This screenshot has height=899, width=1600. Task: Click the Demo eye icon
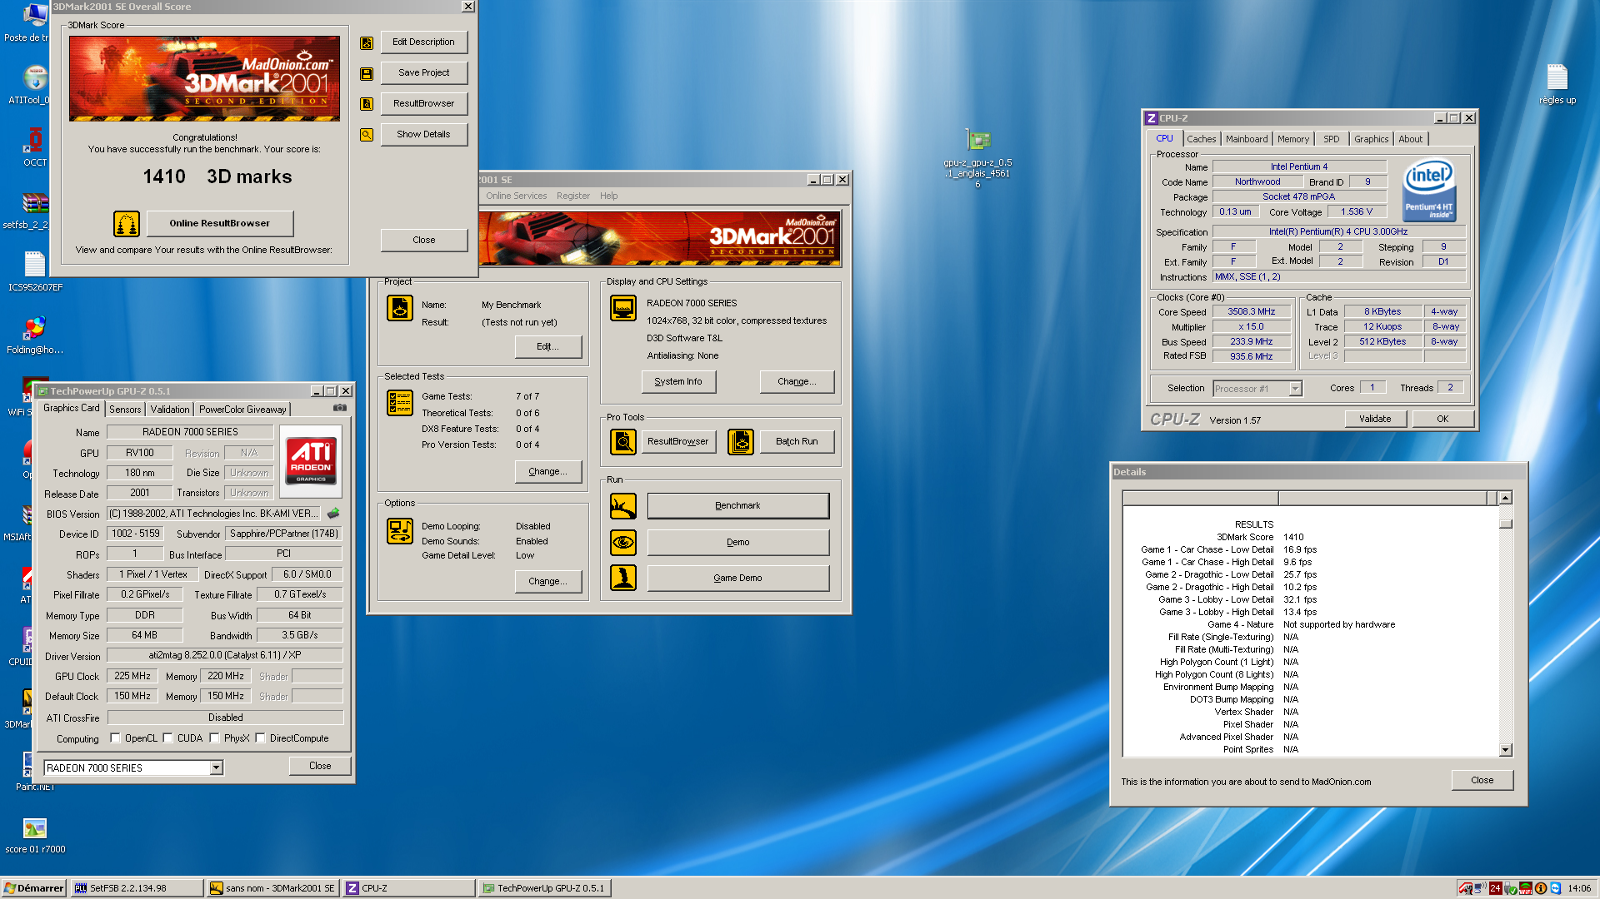click(x=623, y=542)
